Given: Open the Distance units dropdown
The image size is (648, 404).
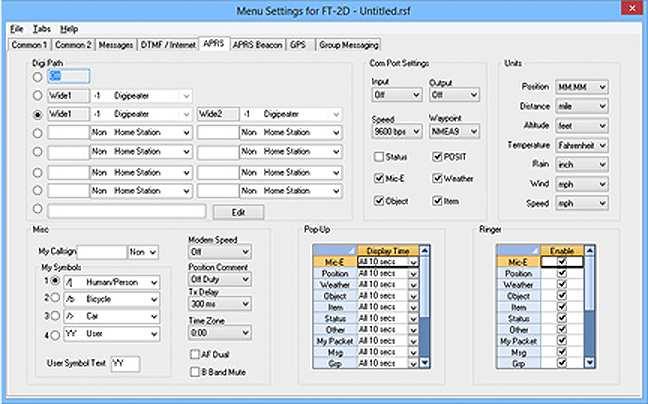Looking at the screenshot, I should point(581,106).
